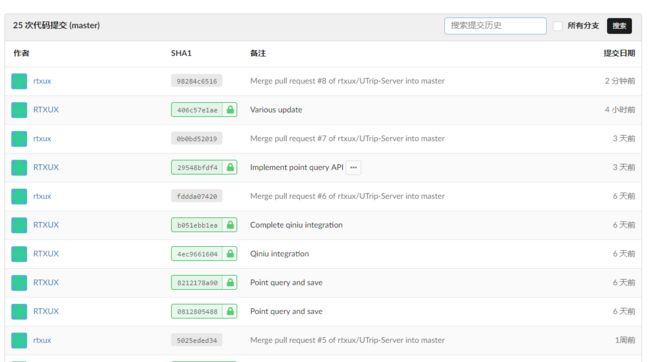This screenshot has height=362, width=650.
Task: Click the lock icon next to SHA 0812805488
Action: 230,311
